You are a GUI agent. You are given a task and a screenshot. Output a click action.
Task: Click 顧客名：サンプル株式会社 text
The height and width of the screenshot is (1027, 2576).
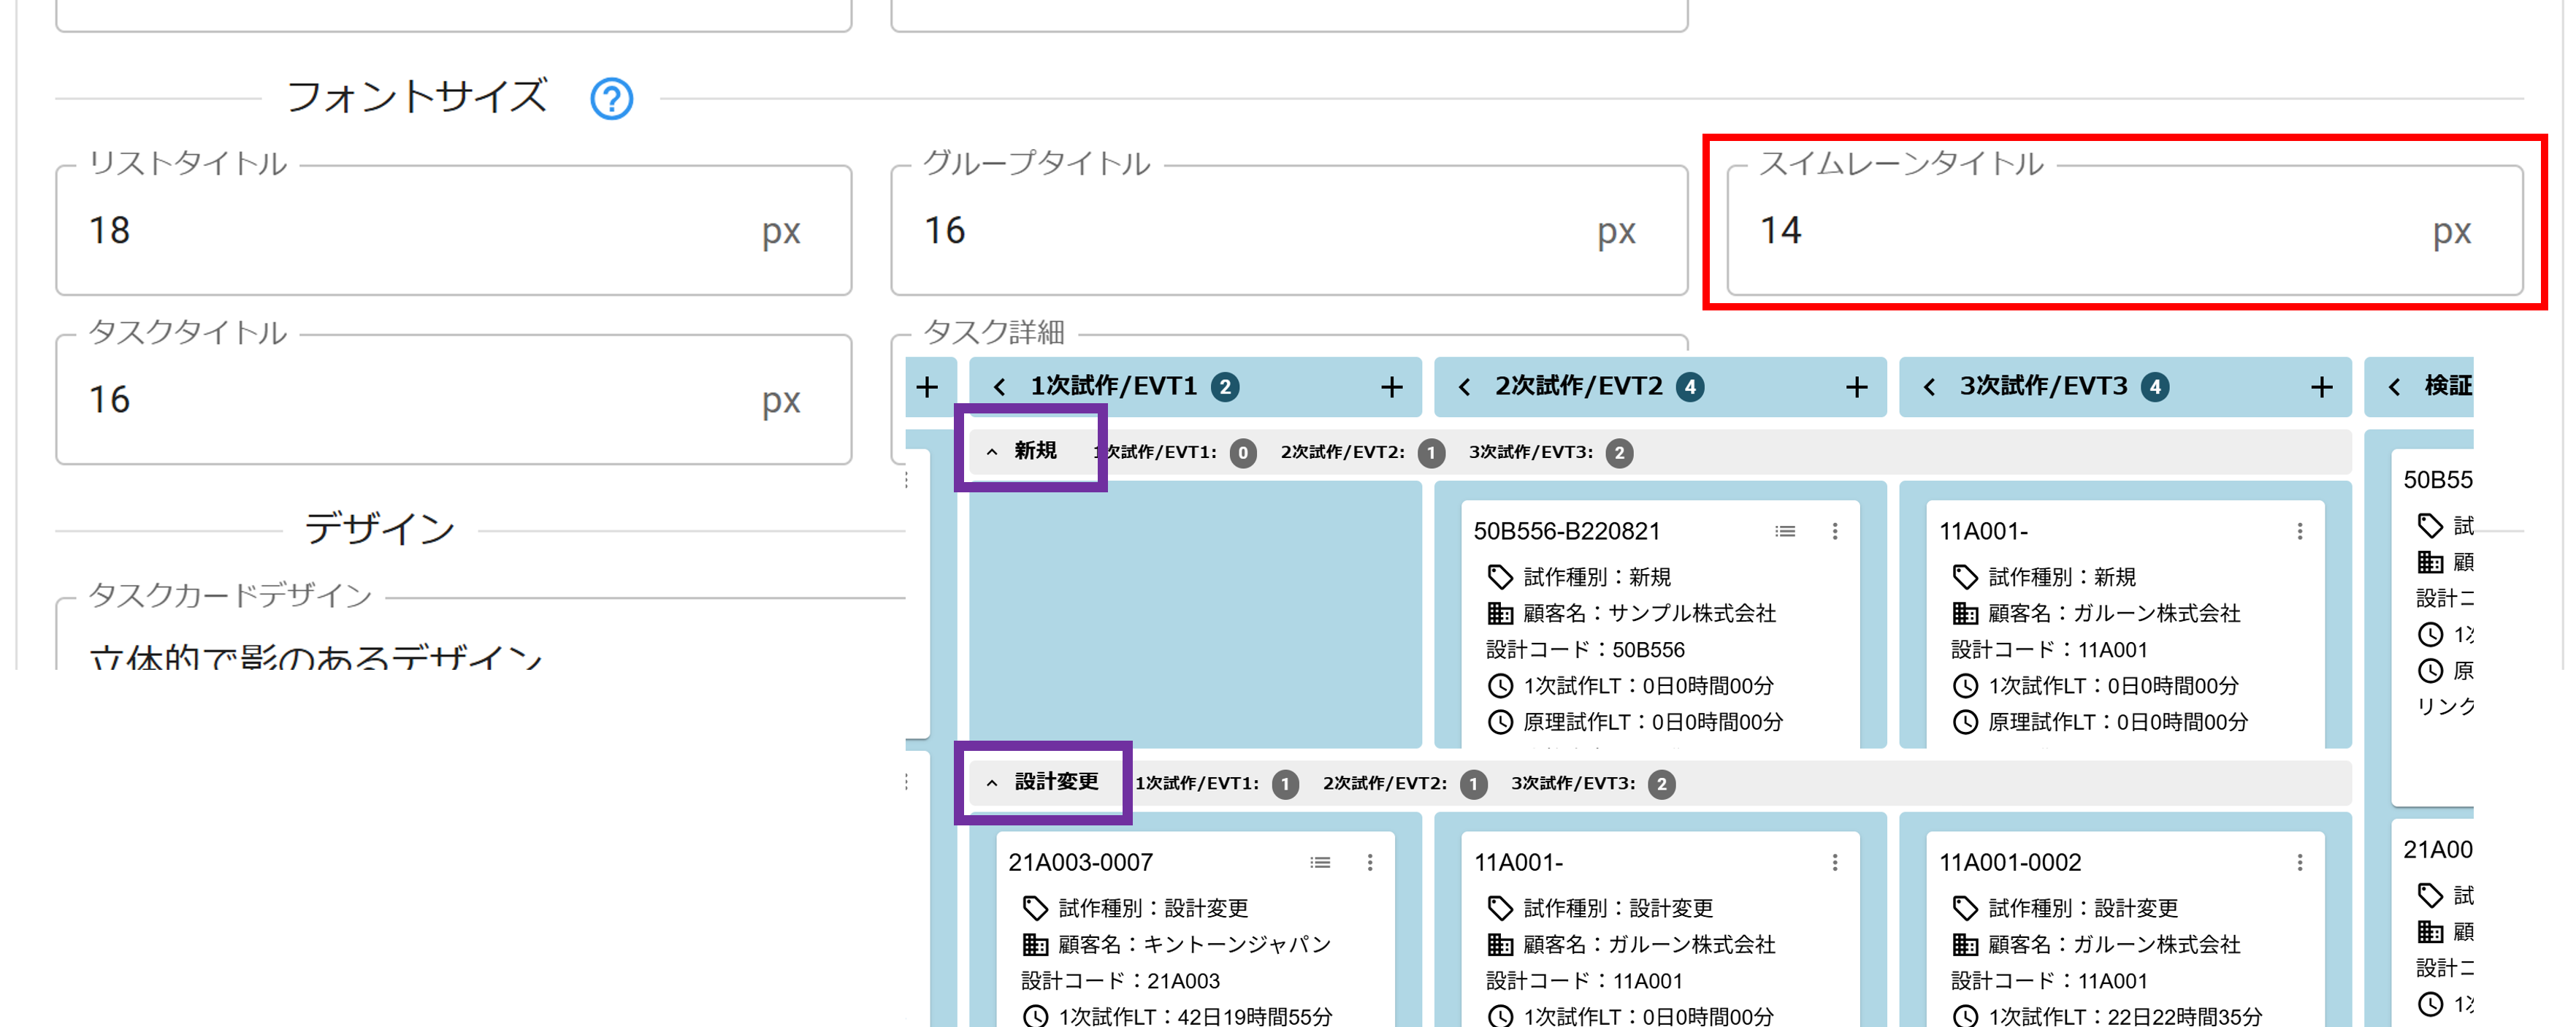1649,613
